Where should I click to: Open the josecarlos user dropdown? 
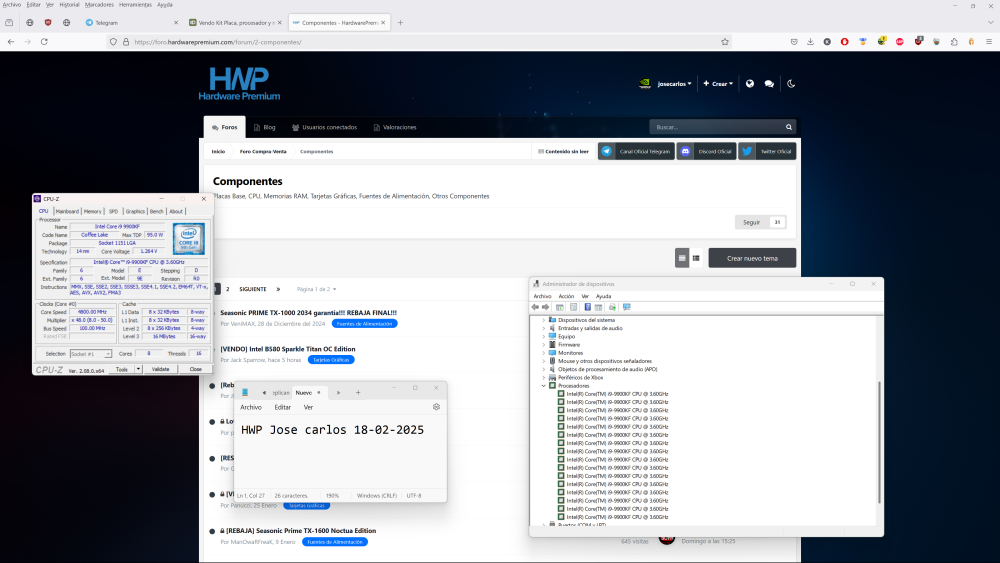point(674,84)
